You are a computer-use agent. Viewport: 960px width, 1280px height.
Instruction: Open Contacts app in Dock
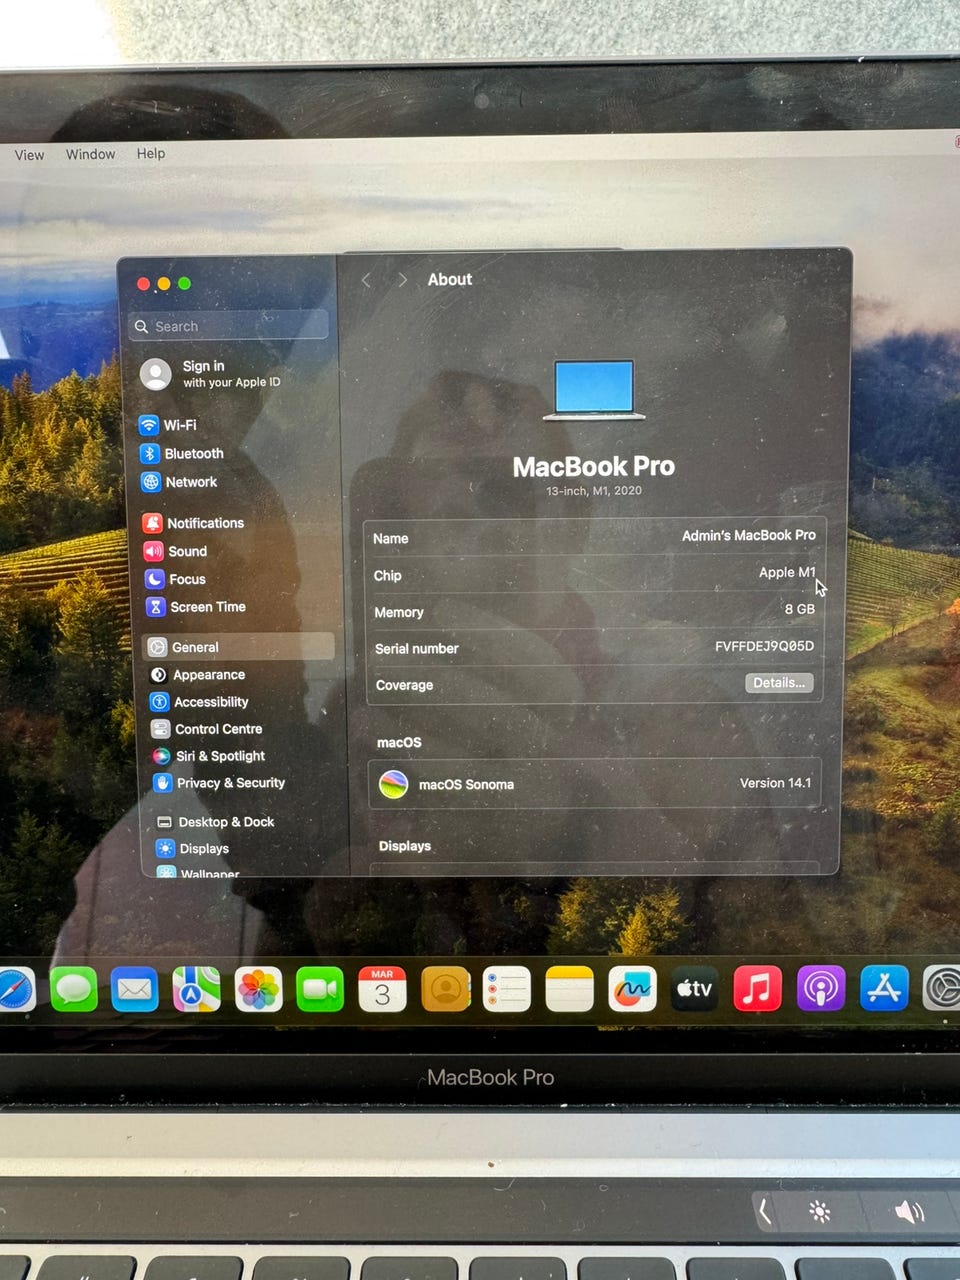(x=446, y=990)
